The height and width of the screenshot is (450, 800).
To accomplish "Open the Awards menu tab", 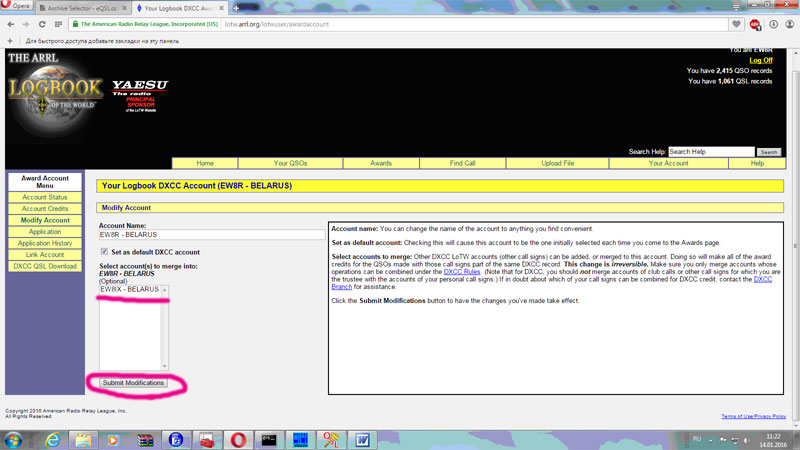I will (380, 163).
